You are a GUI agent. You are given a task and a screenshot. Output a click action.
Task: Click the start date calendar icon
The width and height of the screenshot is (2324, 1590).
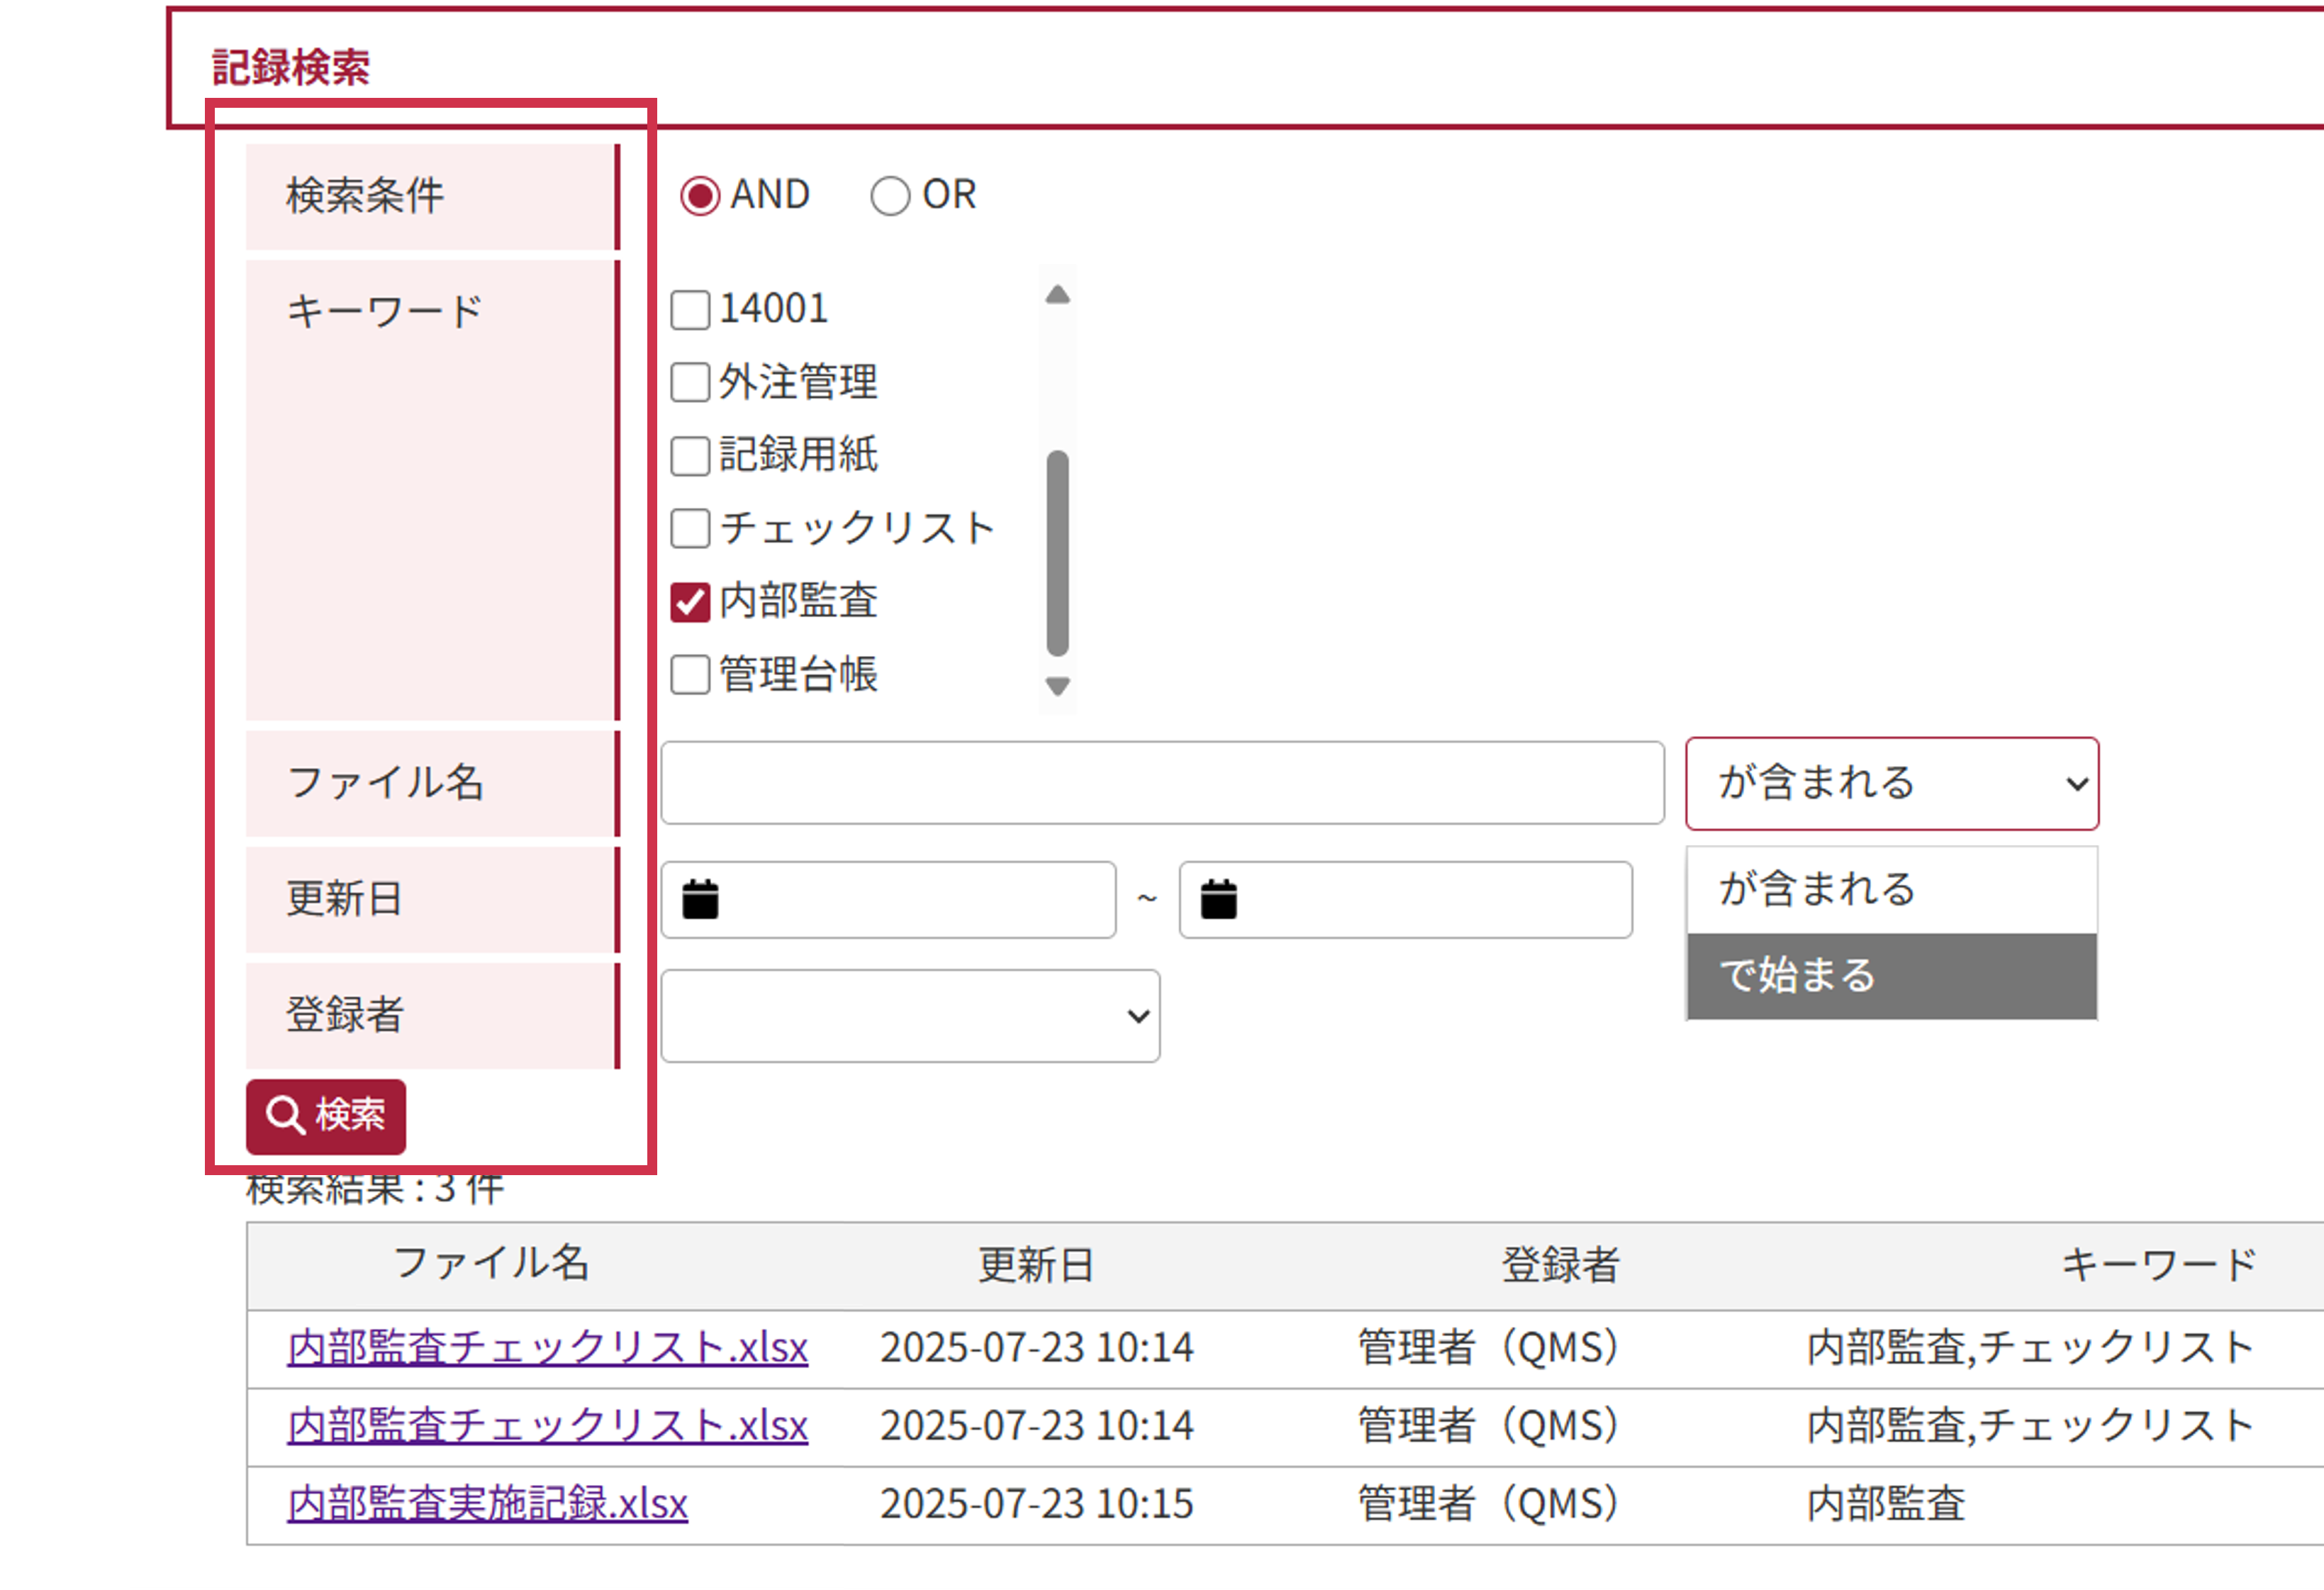[x=700, y=899]
